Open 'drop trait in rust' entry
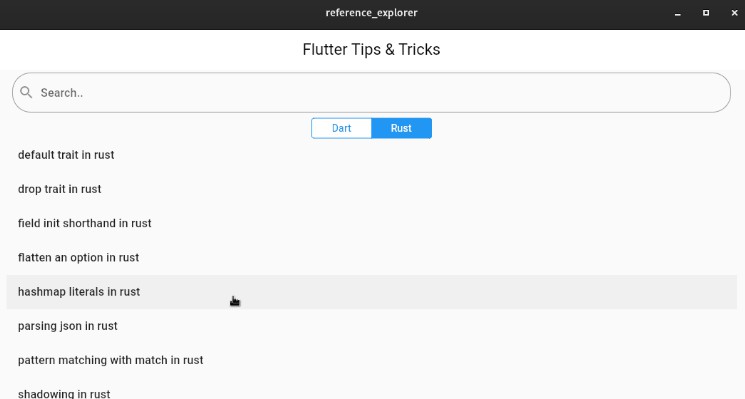The width and height of the screenshot is (745, 399). coord(371,189)
